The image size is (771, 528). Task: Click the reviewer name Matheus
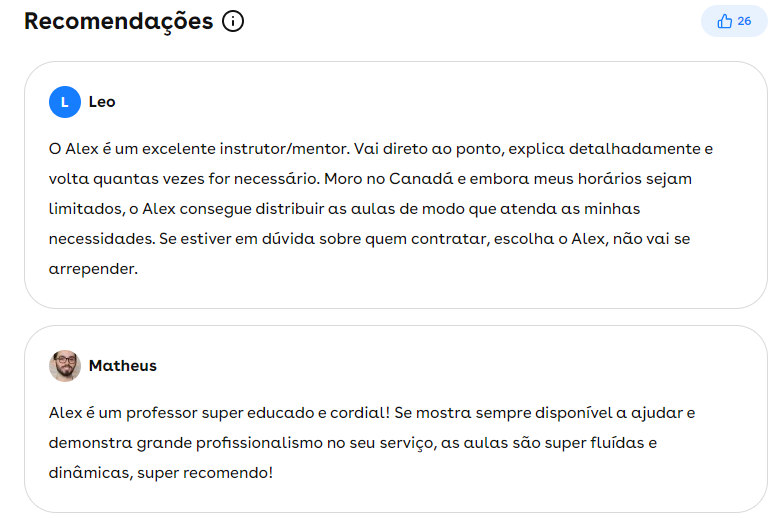tap(123, 366)
